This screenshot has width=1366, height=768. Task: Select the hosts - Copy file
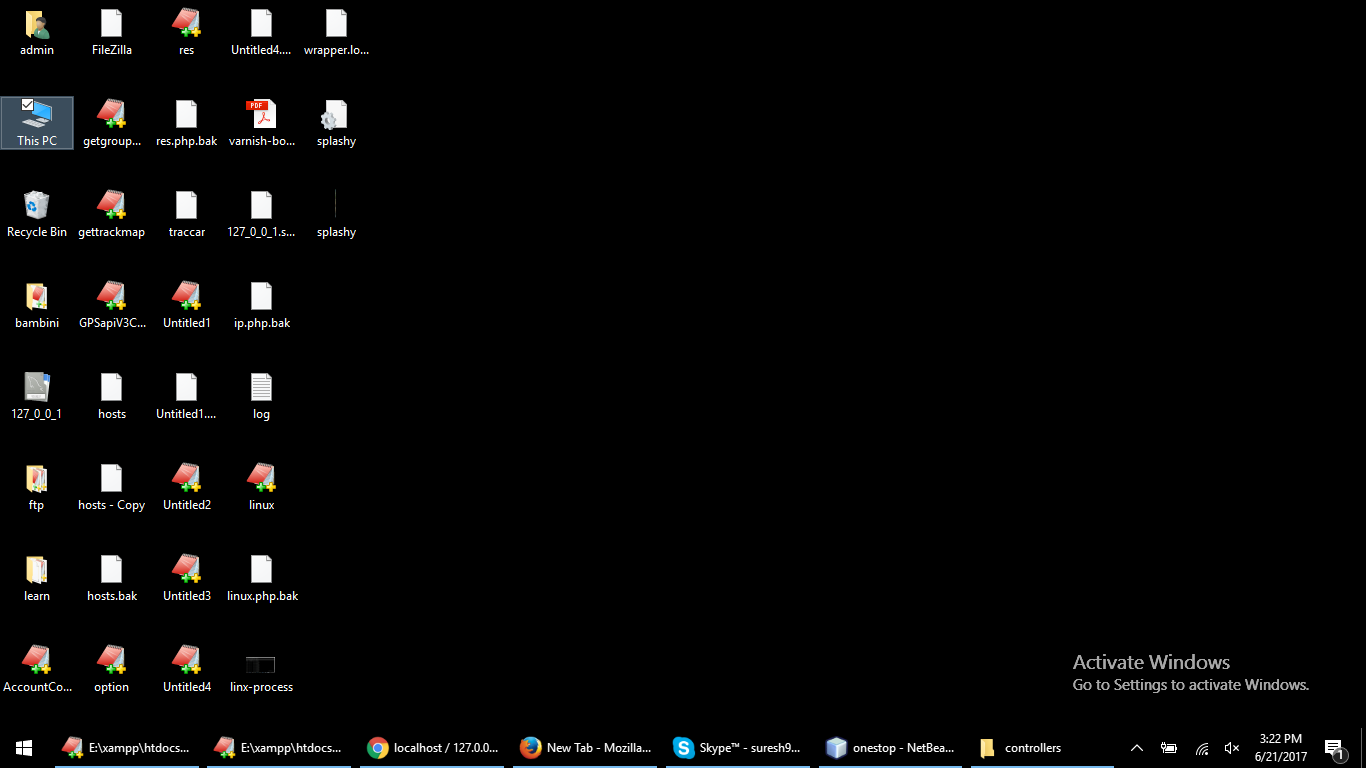coord(111,479)
